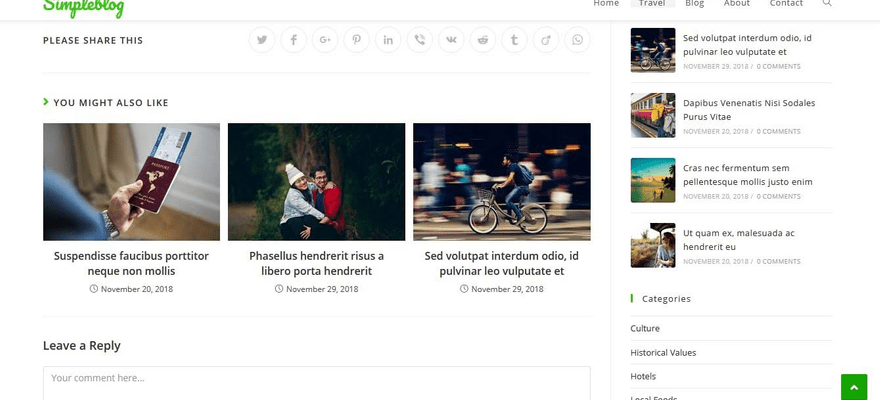Image resolution: width=880 pixels, height=400 pixels.
Task: Click inside the 'Your comment here...' box
Action: pos(317,384)
